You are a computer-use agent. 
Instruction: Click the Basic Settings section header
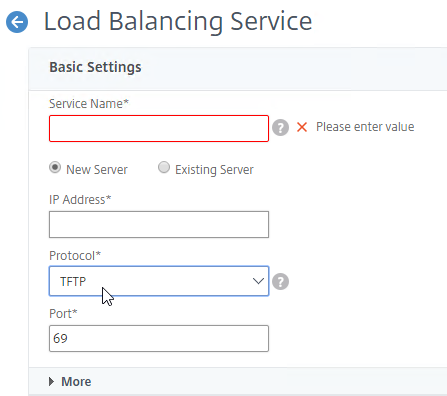(95, 67)
